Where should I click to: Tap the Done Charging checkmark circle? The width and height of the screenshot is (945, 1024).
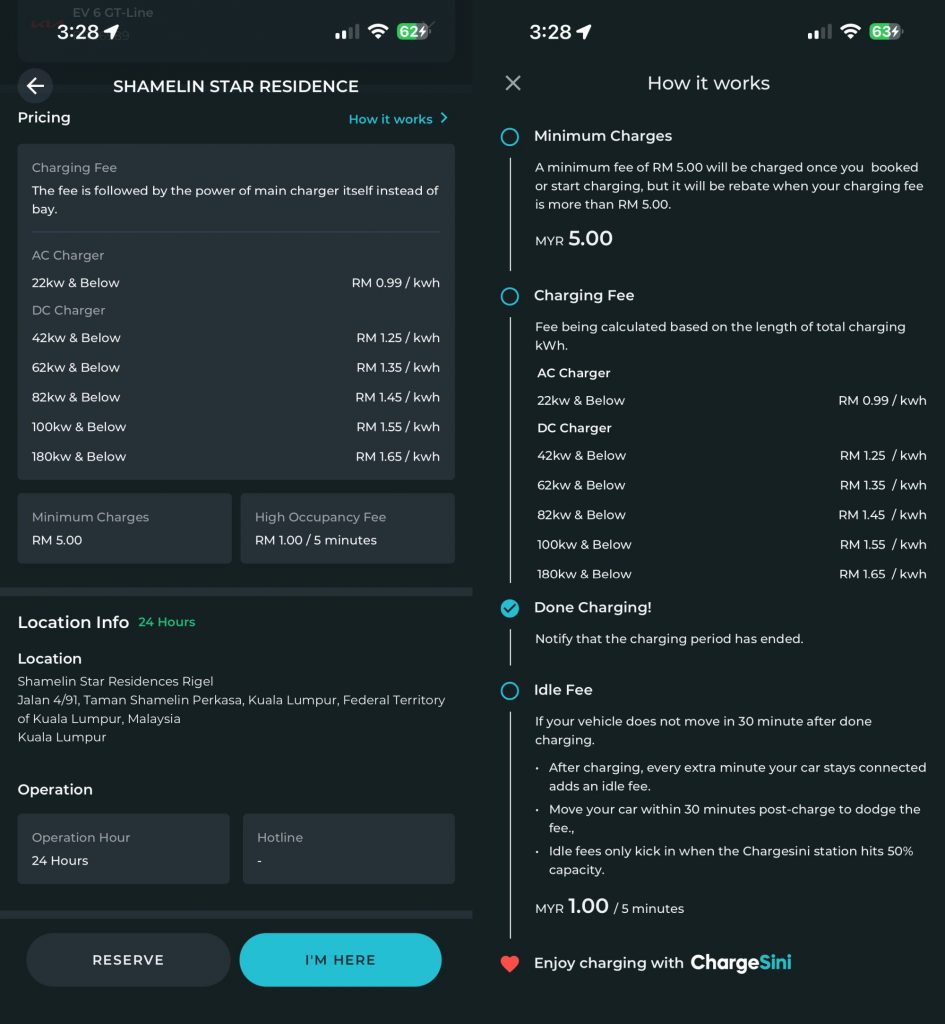pyautogui.click(x=510, y=608)
